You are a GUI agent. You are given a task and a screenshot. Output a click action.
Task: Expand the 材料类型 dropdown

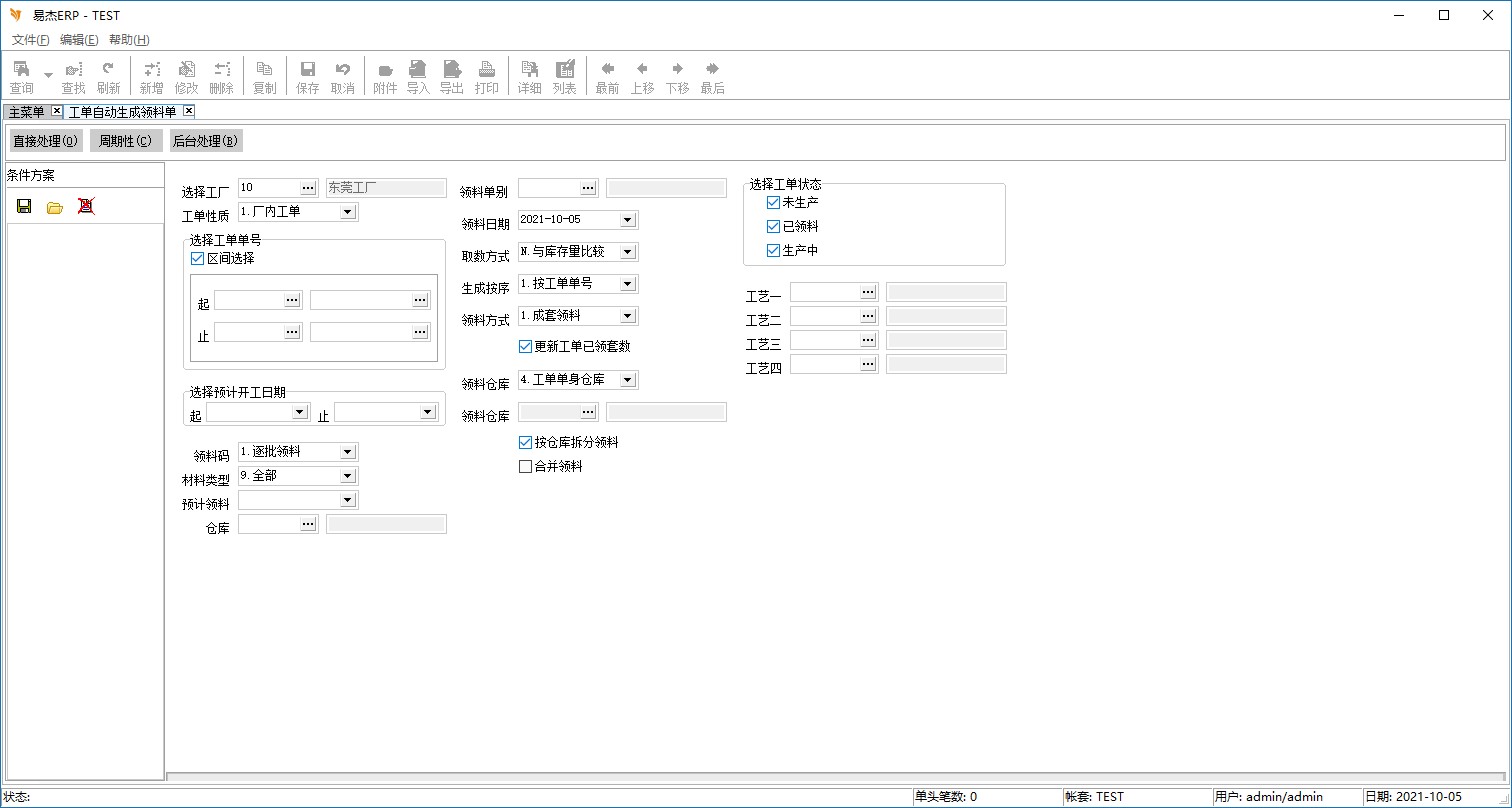pyautogui.click(x=347, y=476)
